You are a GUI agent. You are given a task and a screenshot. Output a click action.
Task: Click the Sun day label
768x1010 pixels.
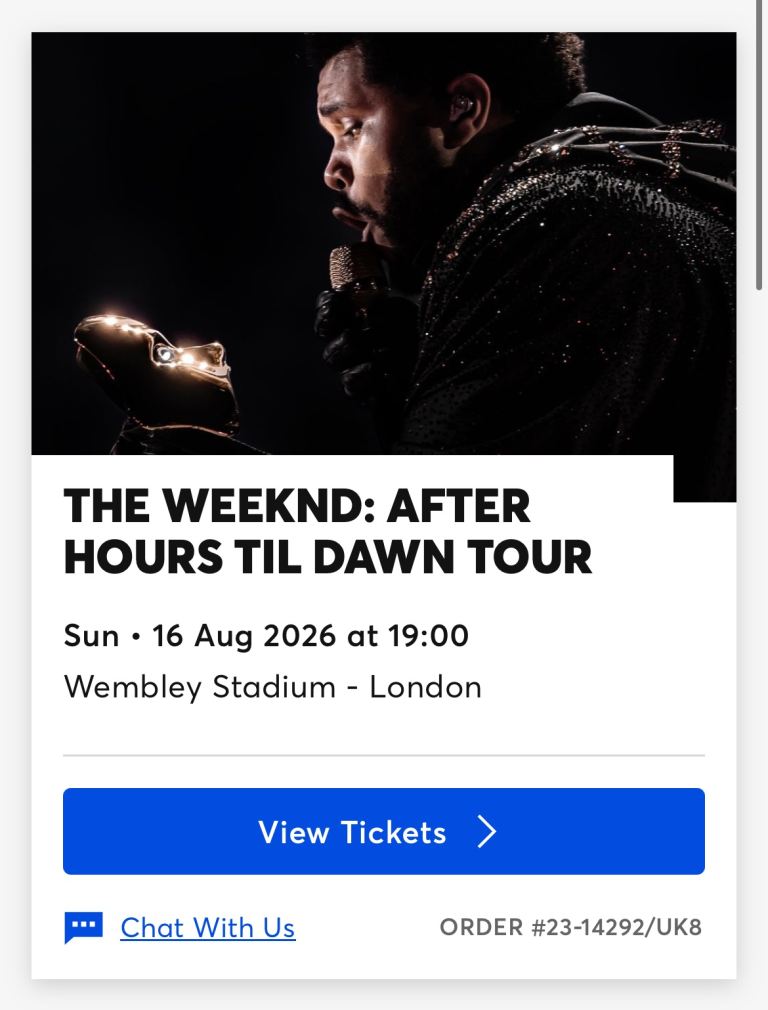click(91, 636)
